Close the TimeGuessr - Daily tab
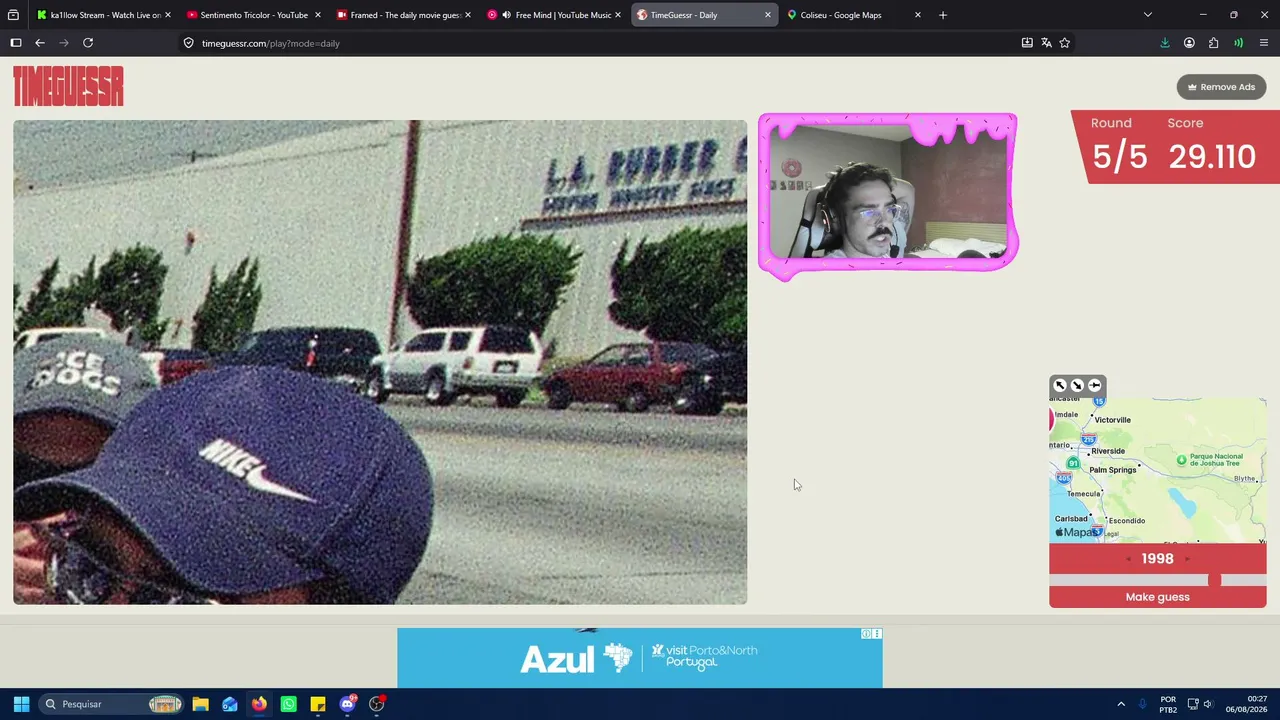This screenshot has width=1280, height=720. tap(768, 15)
